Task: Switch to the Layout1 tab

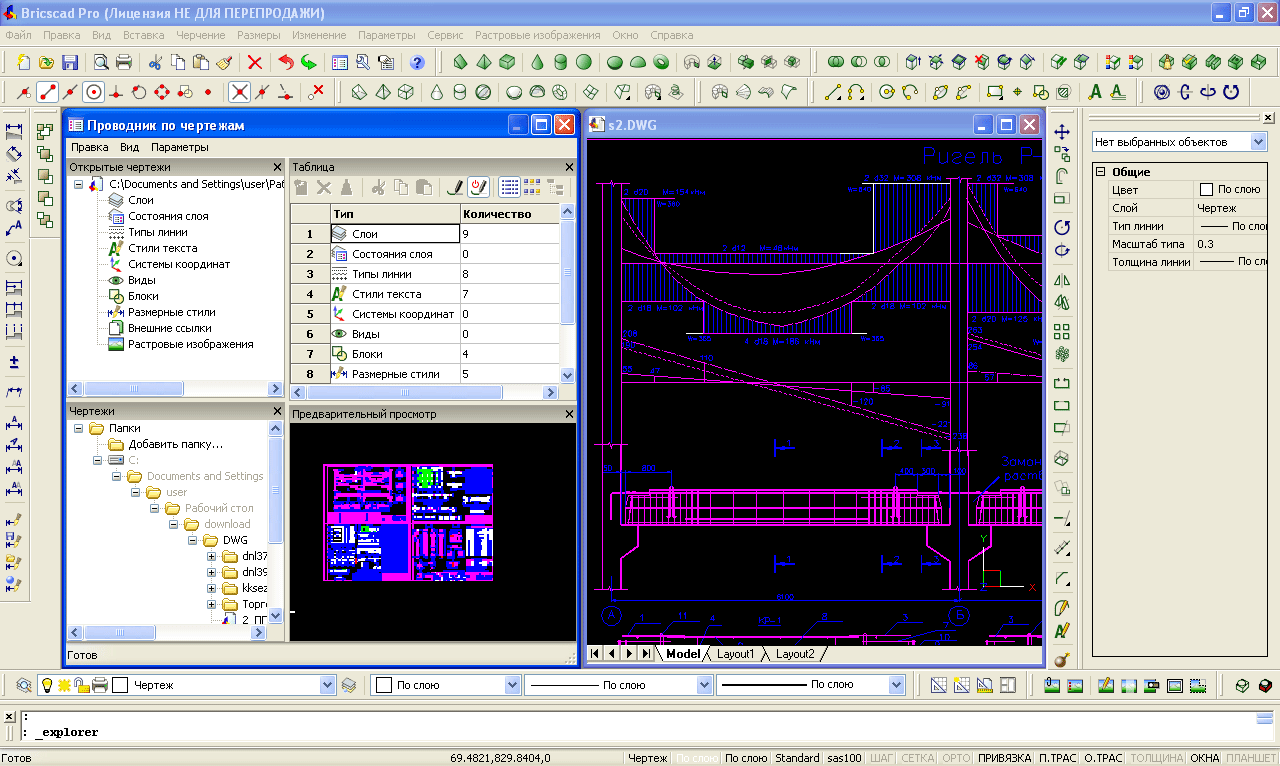Action: (x=734, y=654)
